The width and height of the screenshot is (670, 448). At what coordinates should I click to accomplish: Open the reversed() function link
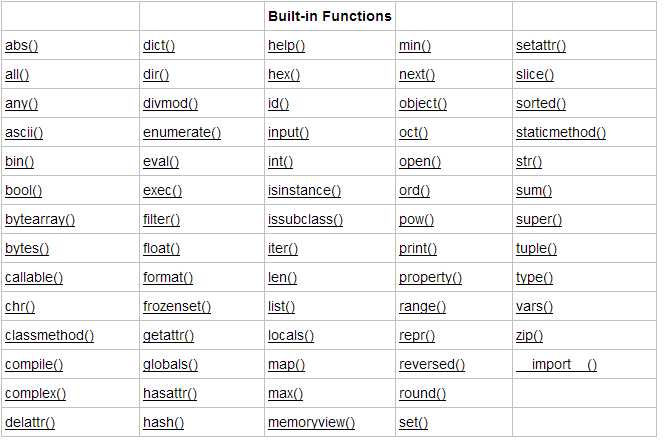431,364
